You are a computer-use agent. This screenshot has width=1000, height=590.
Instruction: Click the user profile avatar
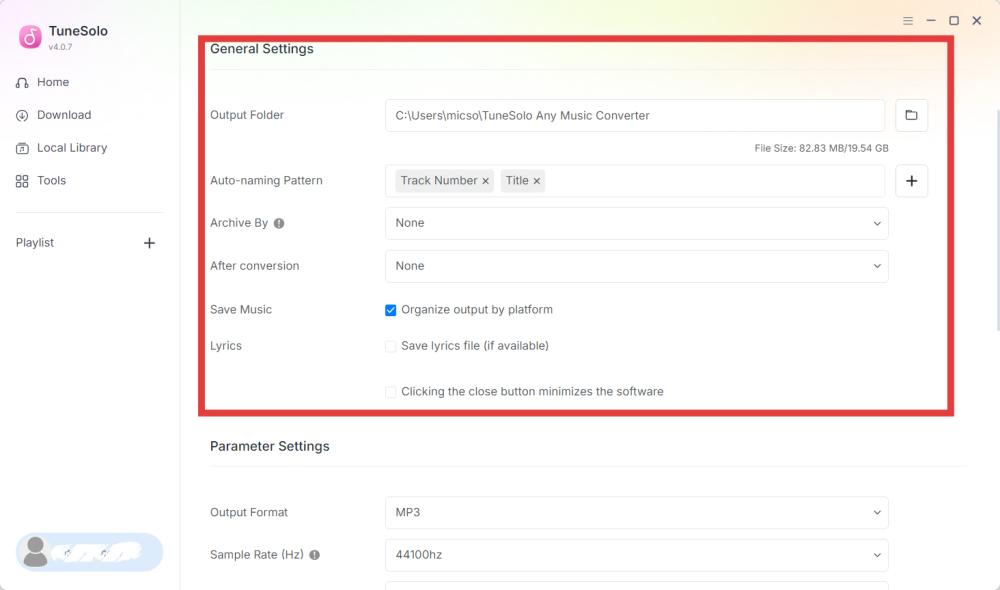[x=36, y=552]
